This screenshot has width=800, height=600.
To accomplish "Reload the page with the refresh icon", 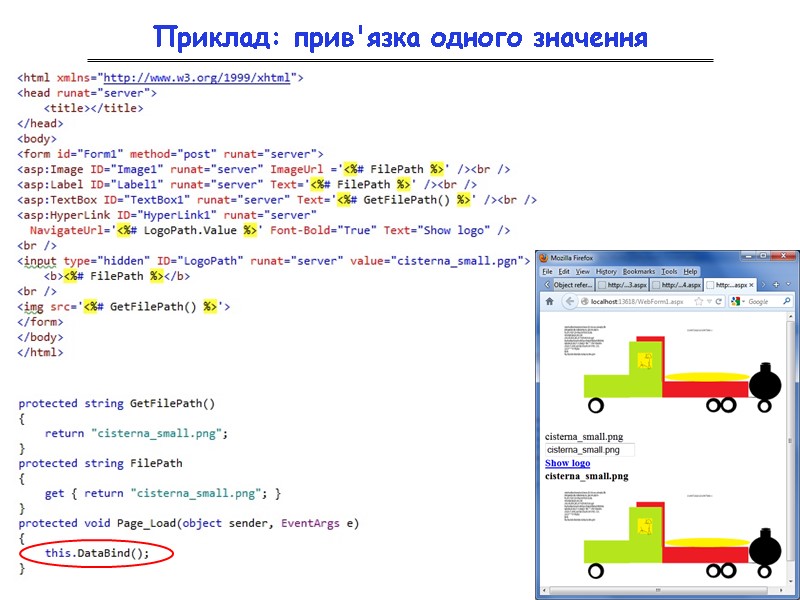I will pos(718,302).
